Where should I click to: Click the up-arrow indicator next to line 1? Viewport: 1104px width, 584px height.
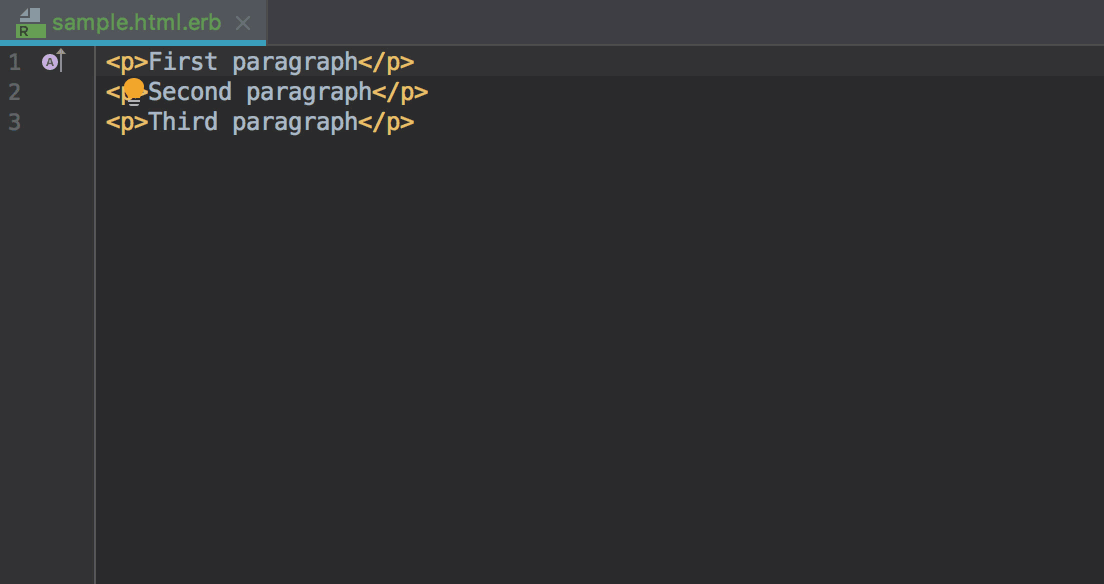tap(62, 60)
